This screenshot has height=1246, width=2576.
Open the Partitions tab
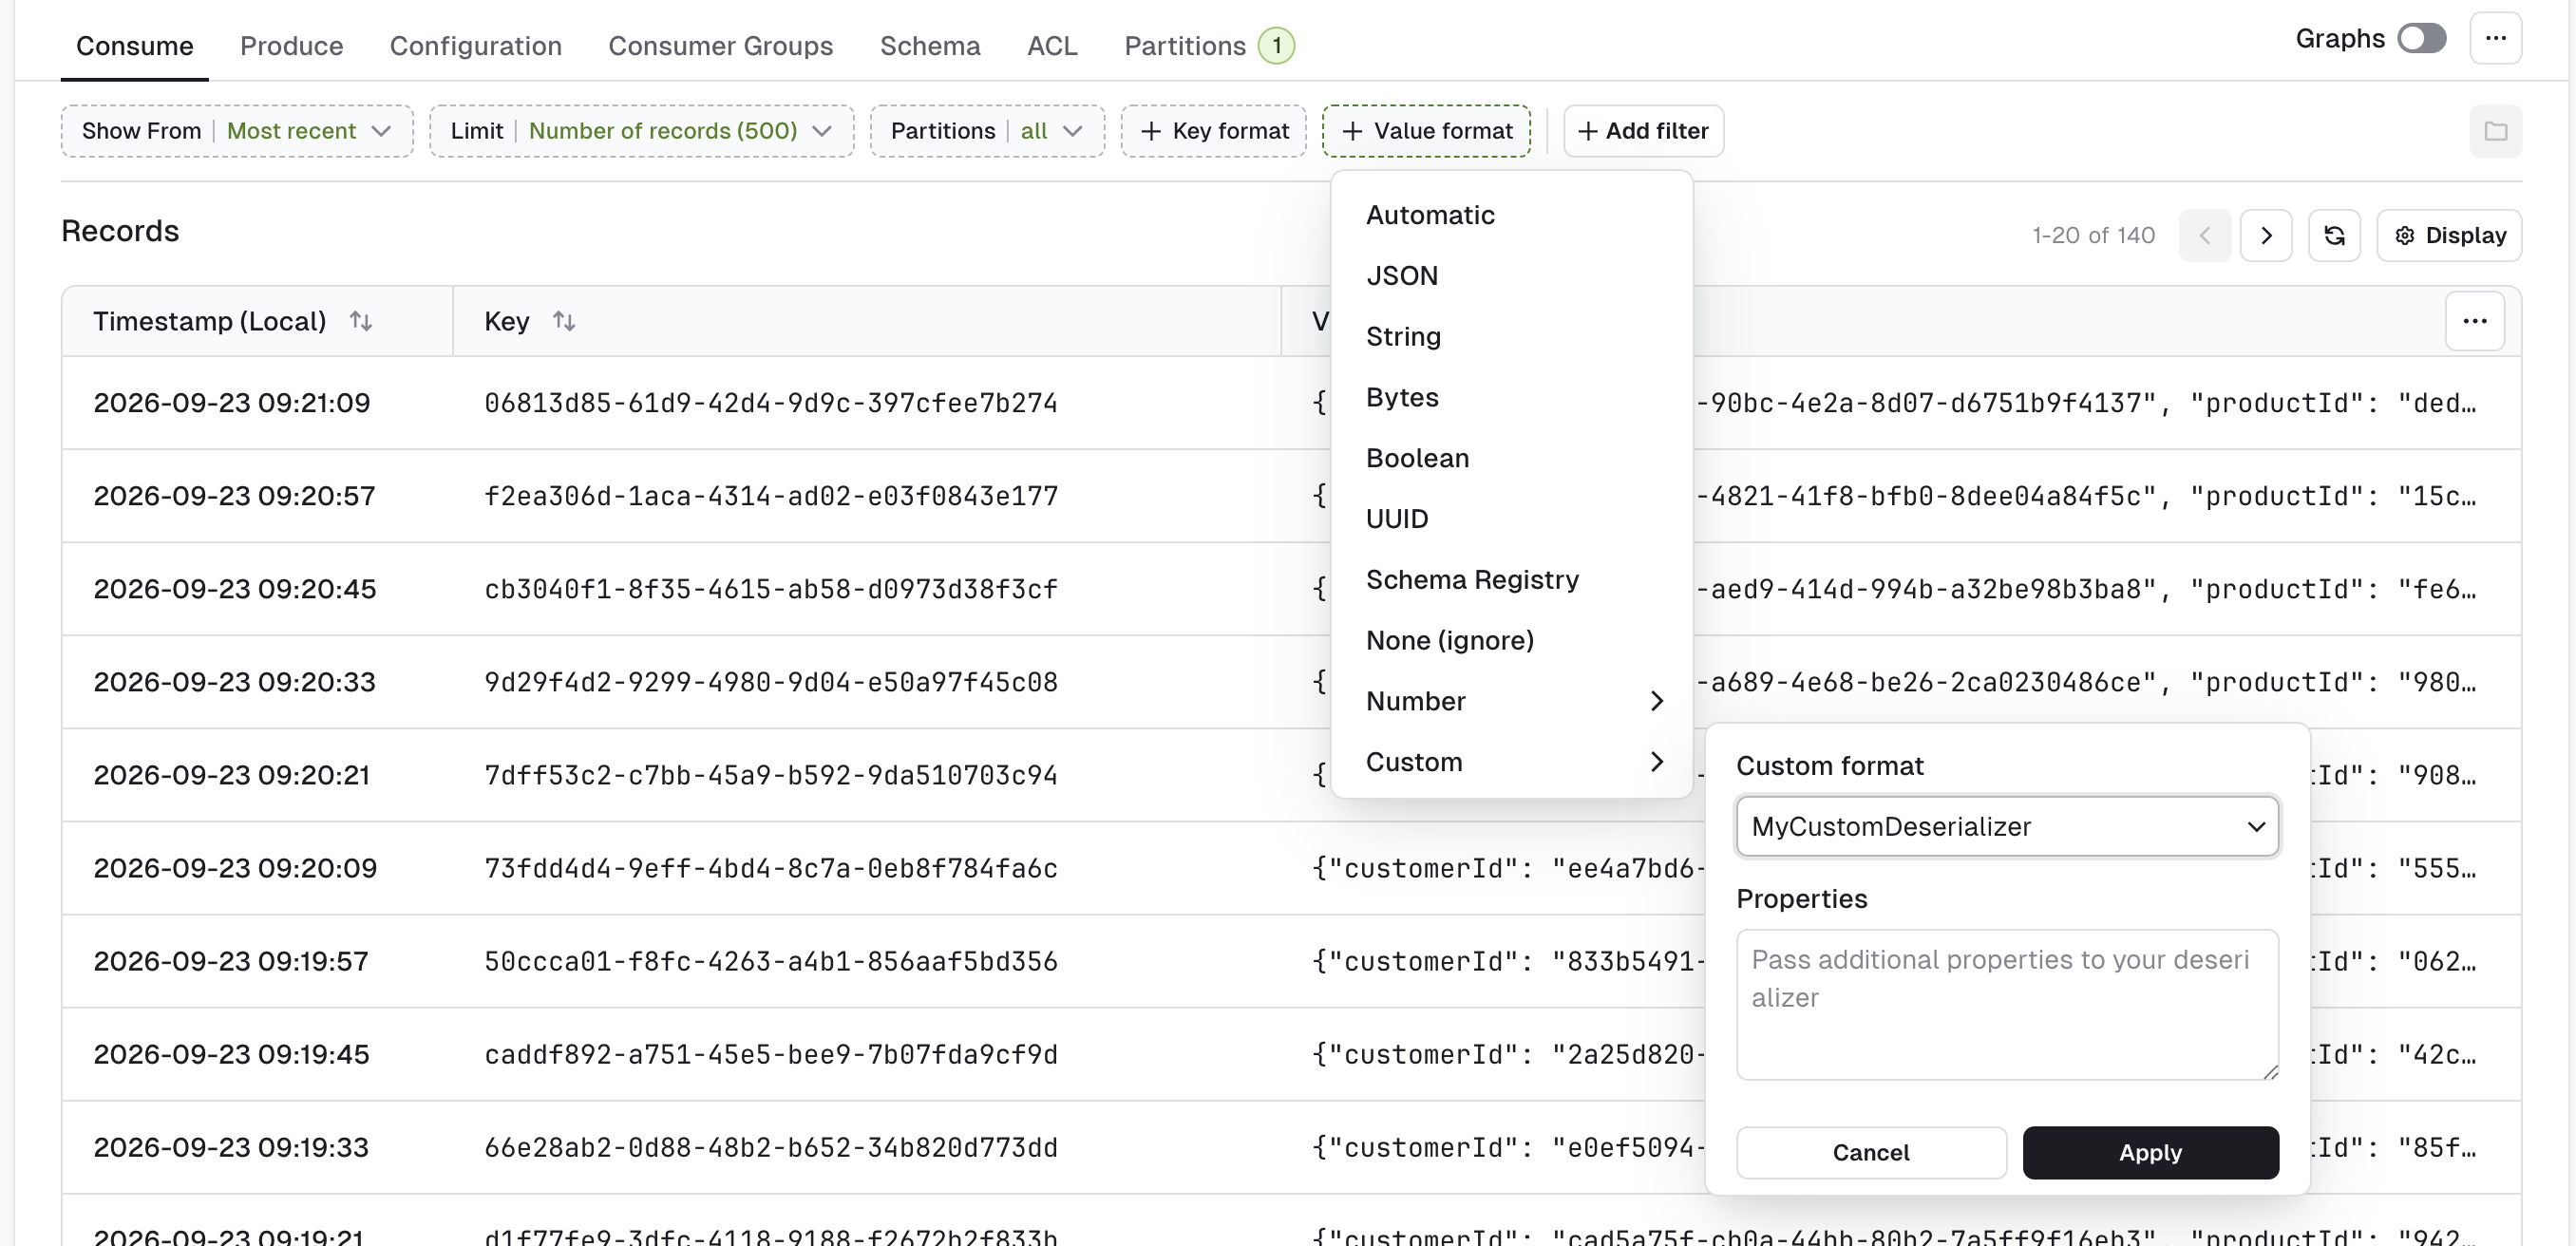(x=1209, y=46)
